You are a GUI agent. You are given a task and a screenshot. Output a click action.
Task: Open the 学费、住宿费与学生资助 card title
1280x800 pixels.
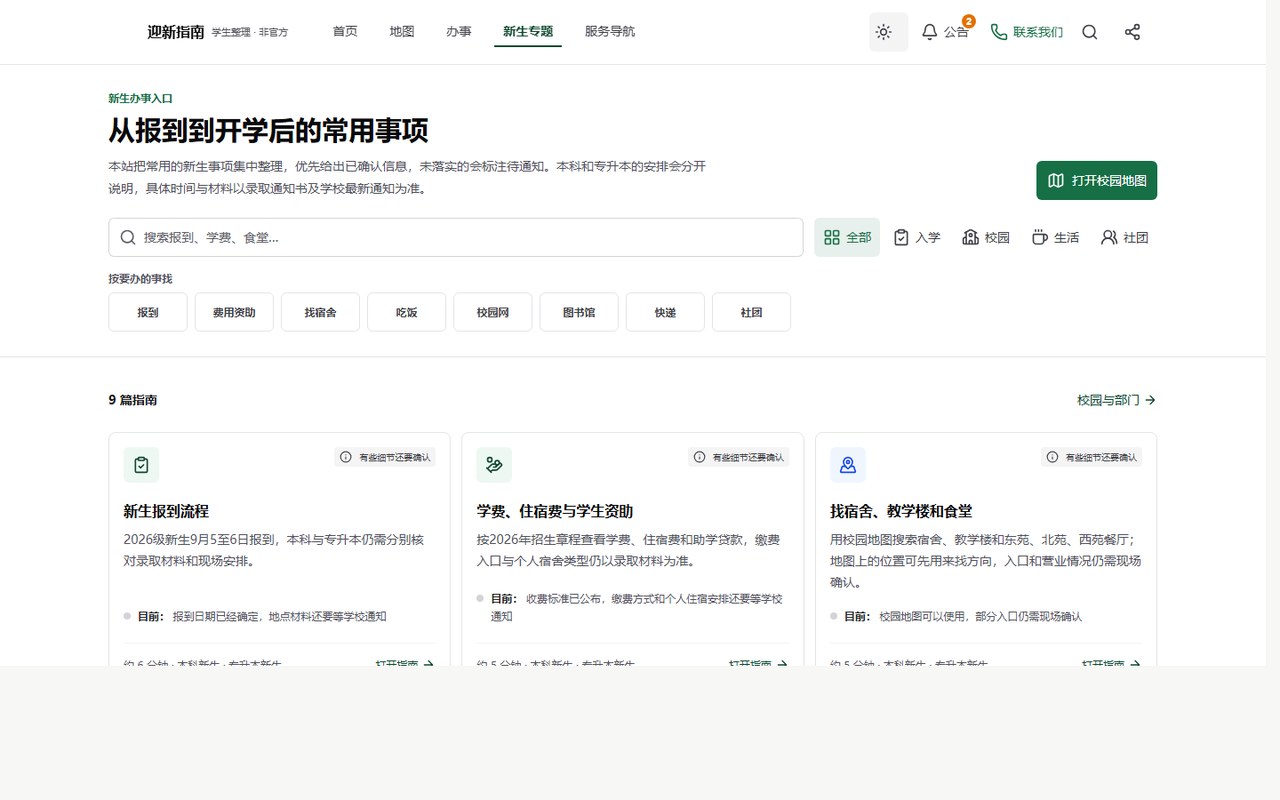(555, 511)
